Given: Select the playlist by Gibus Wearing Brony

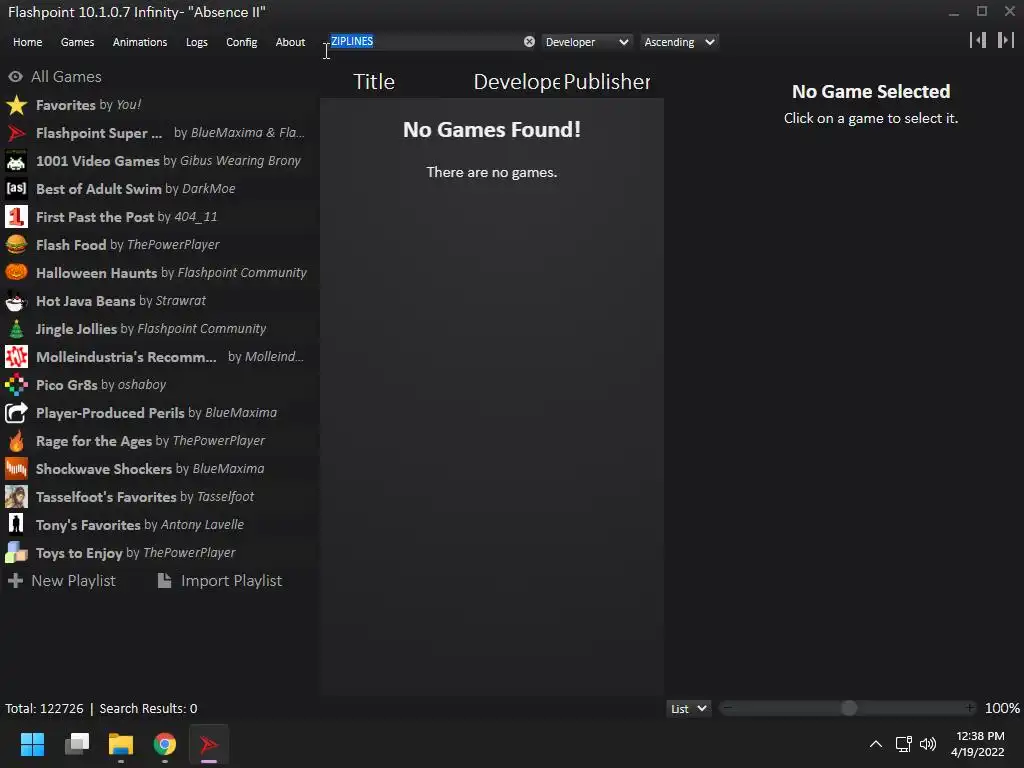Looking at the screenshot, I should point(168,161).
